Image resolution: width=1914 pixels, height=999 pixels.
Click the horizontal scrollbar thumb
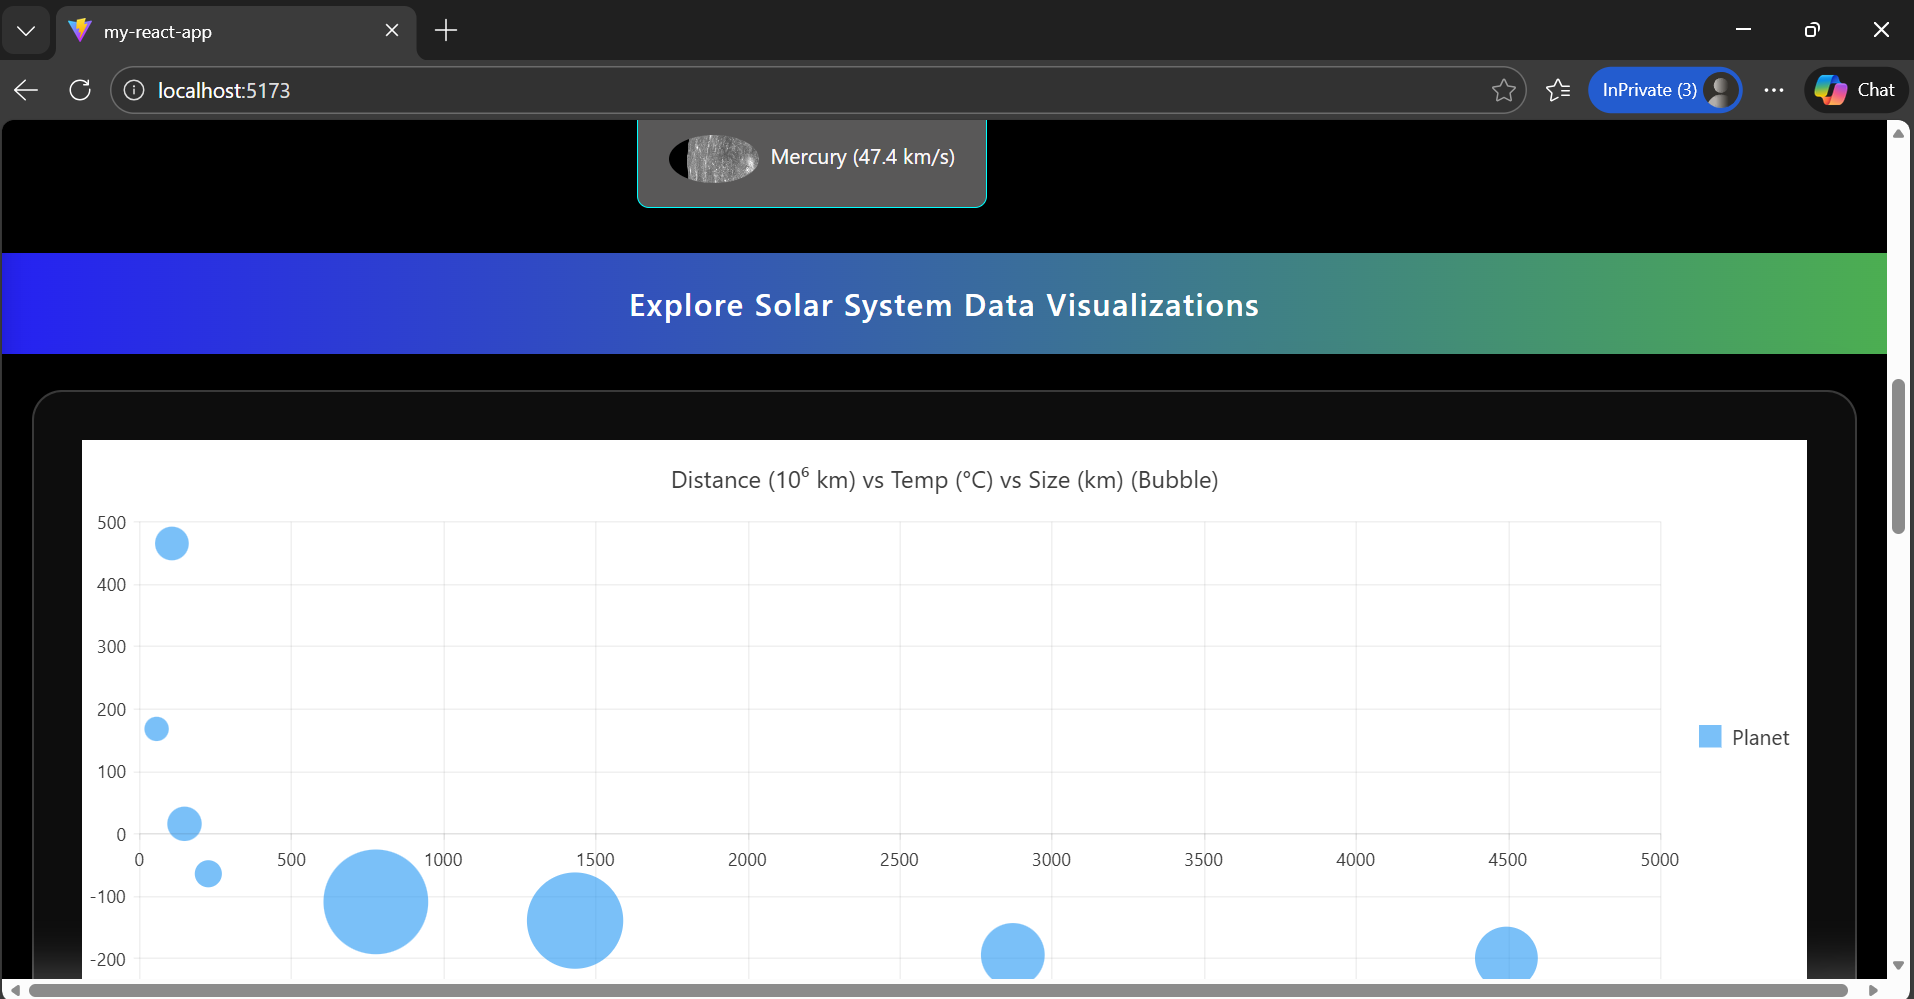coord(938,990)
